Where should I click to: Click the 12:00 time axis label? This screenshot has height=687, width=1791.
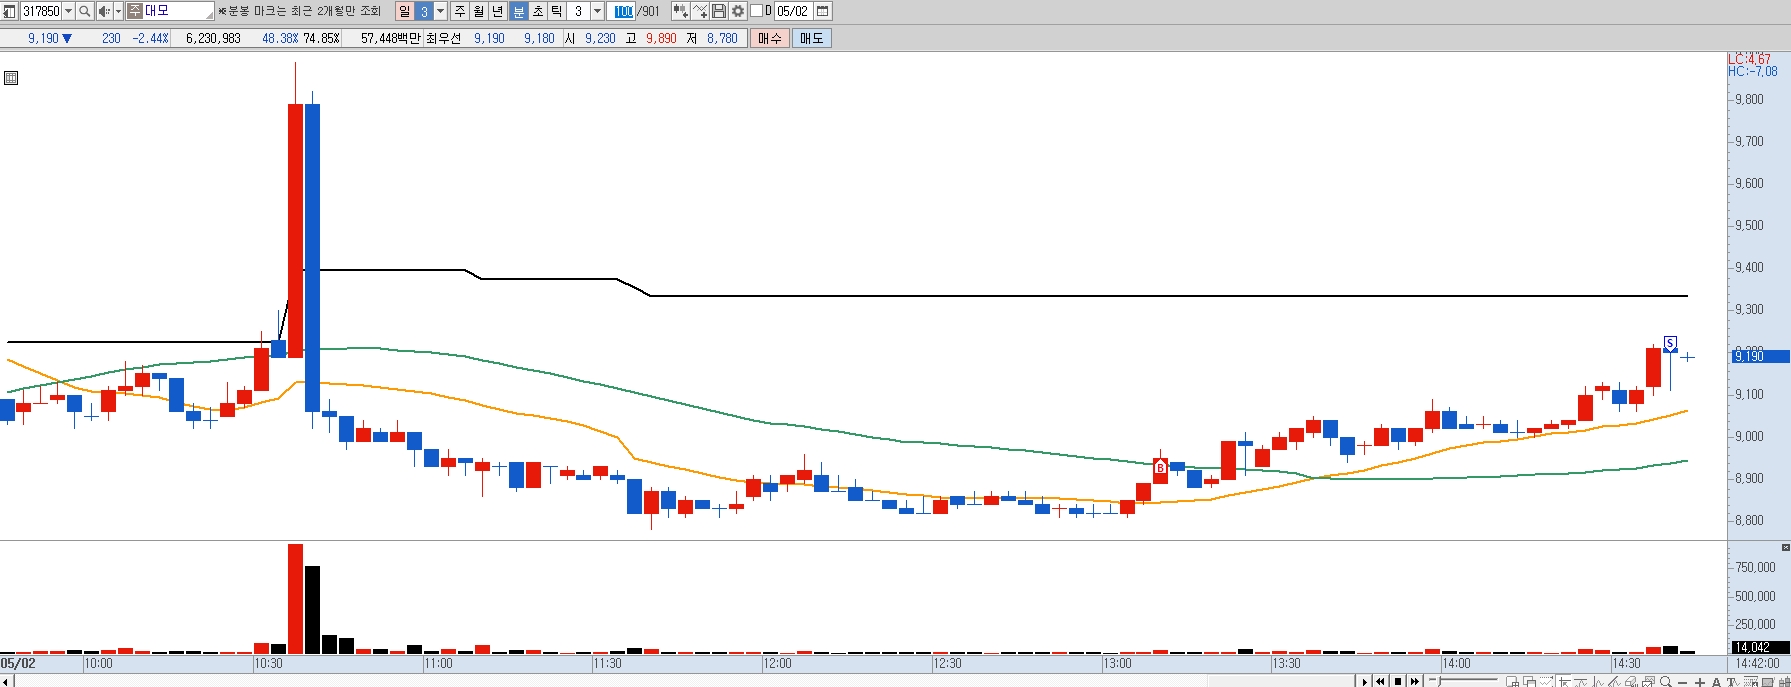point(777,663)
